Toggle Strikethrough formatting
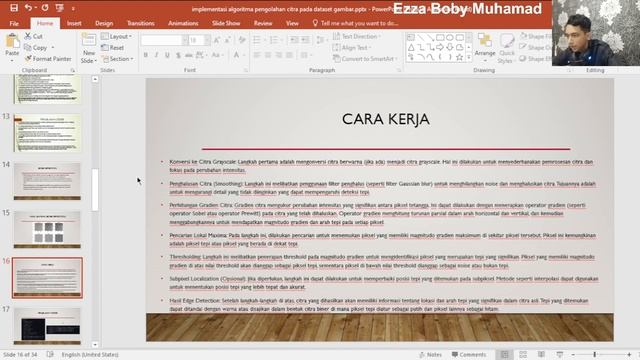The height and width of the screenshot is (360, 640). [x=189, y=55]
